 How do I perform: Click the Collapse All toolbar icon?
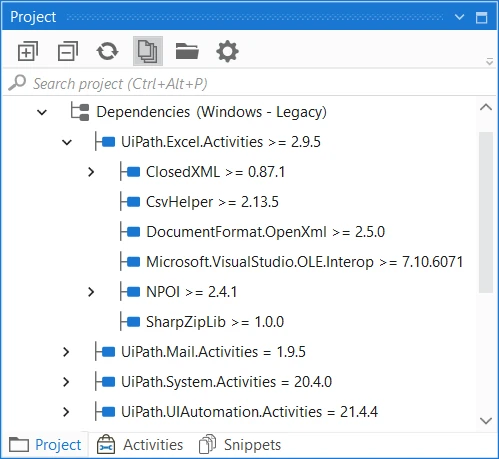[68, 51]
